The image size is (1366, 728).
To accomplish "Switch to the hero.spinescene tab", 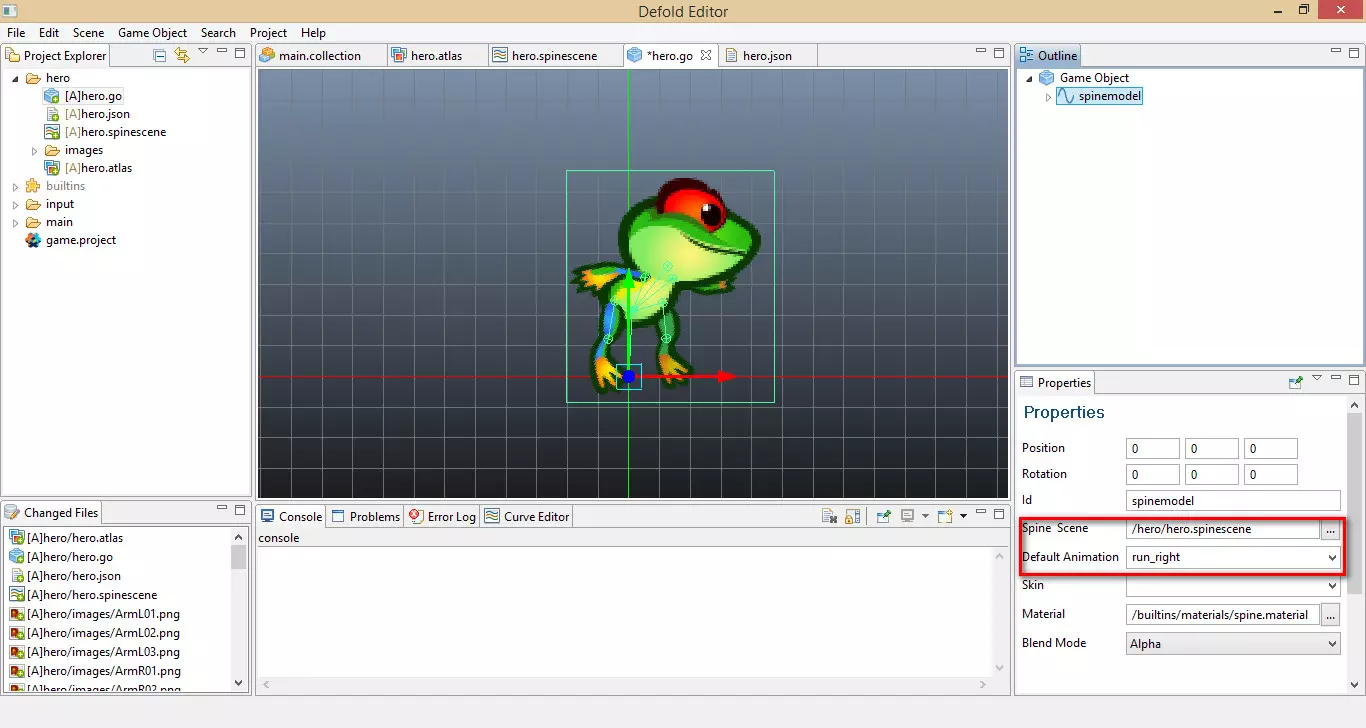I will (554, 56).
